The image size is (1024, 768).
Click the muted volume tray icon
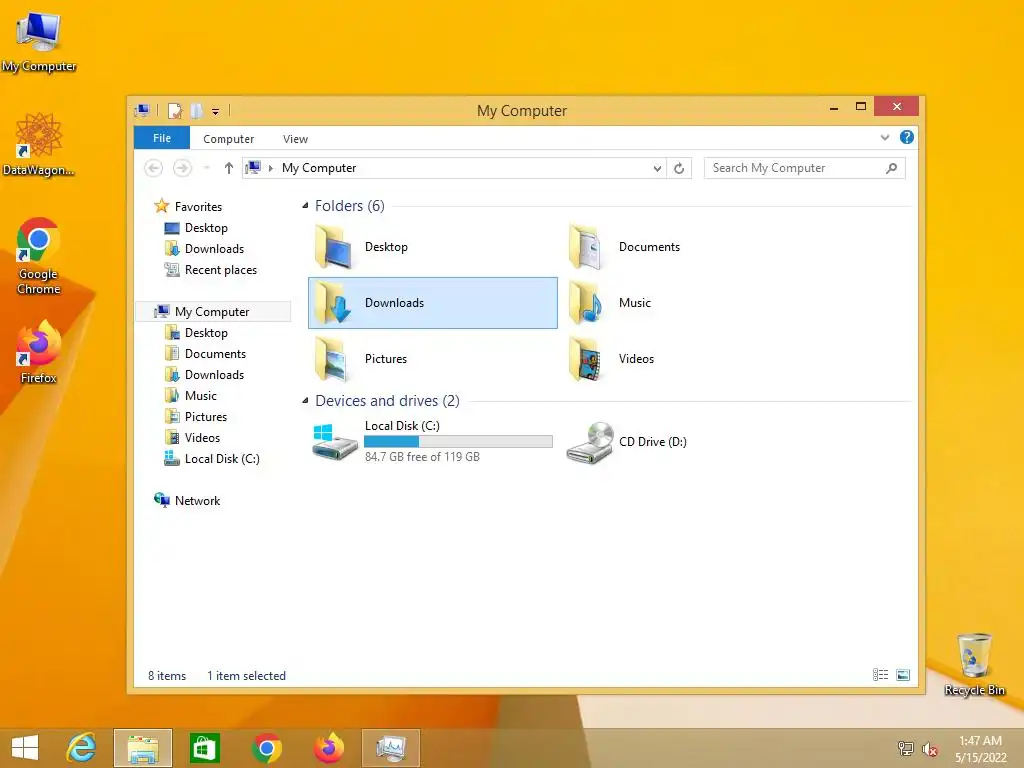[x=930, y=749]
